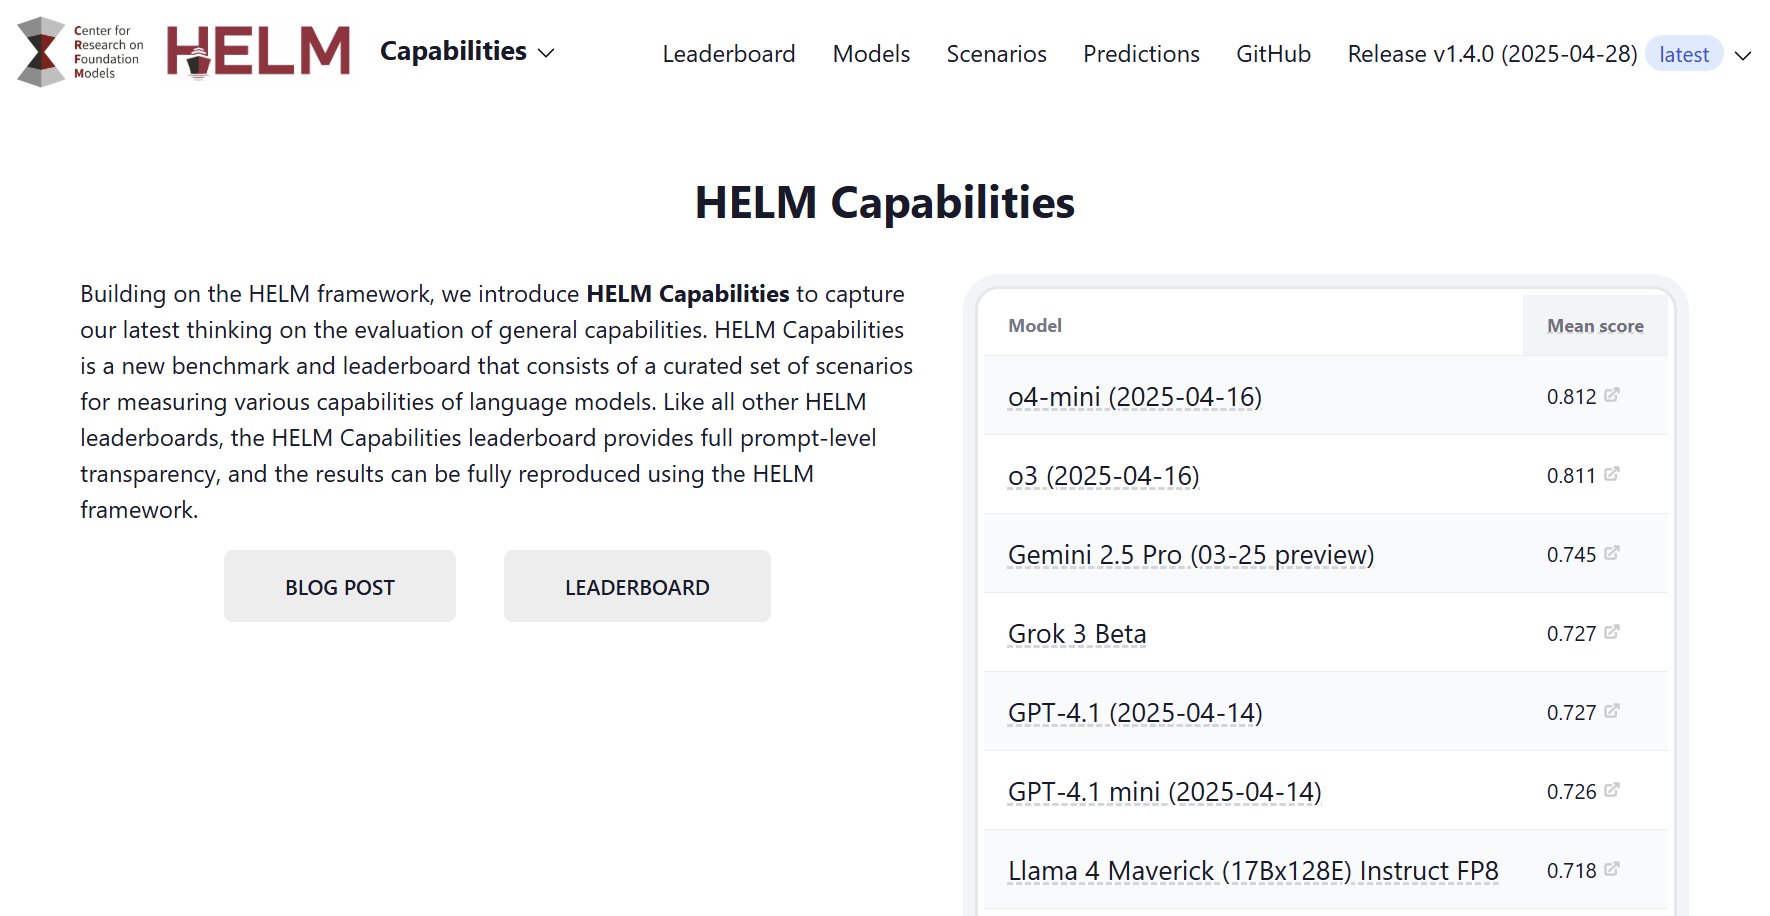Open Llama 4 Maverick Instruct FP8 link
The height and width of the screenshot is (916, 1770).
tap(1253, 871)
